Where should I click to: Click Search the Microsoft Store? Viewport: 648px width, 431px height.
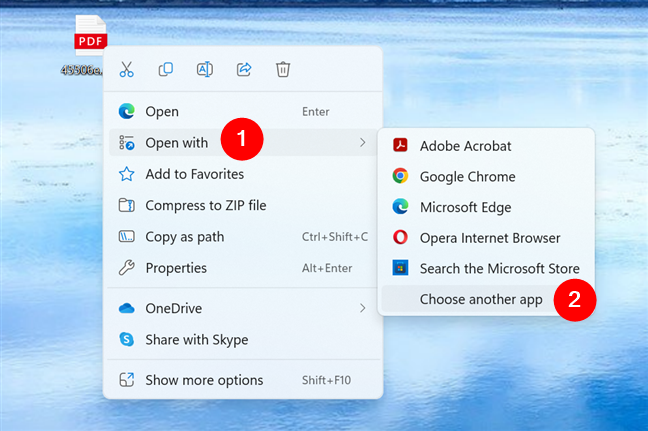[x=499, y=269]
